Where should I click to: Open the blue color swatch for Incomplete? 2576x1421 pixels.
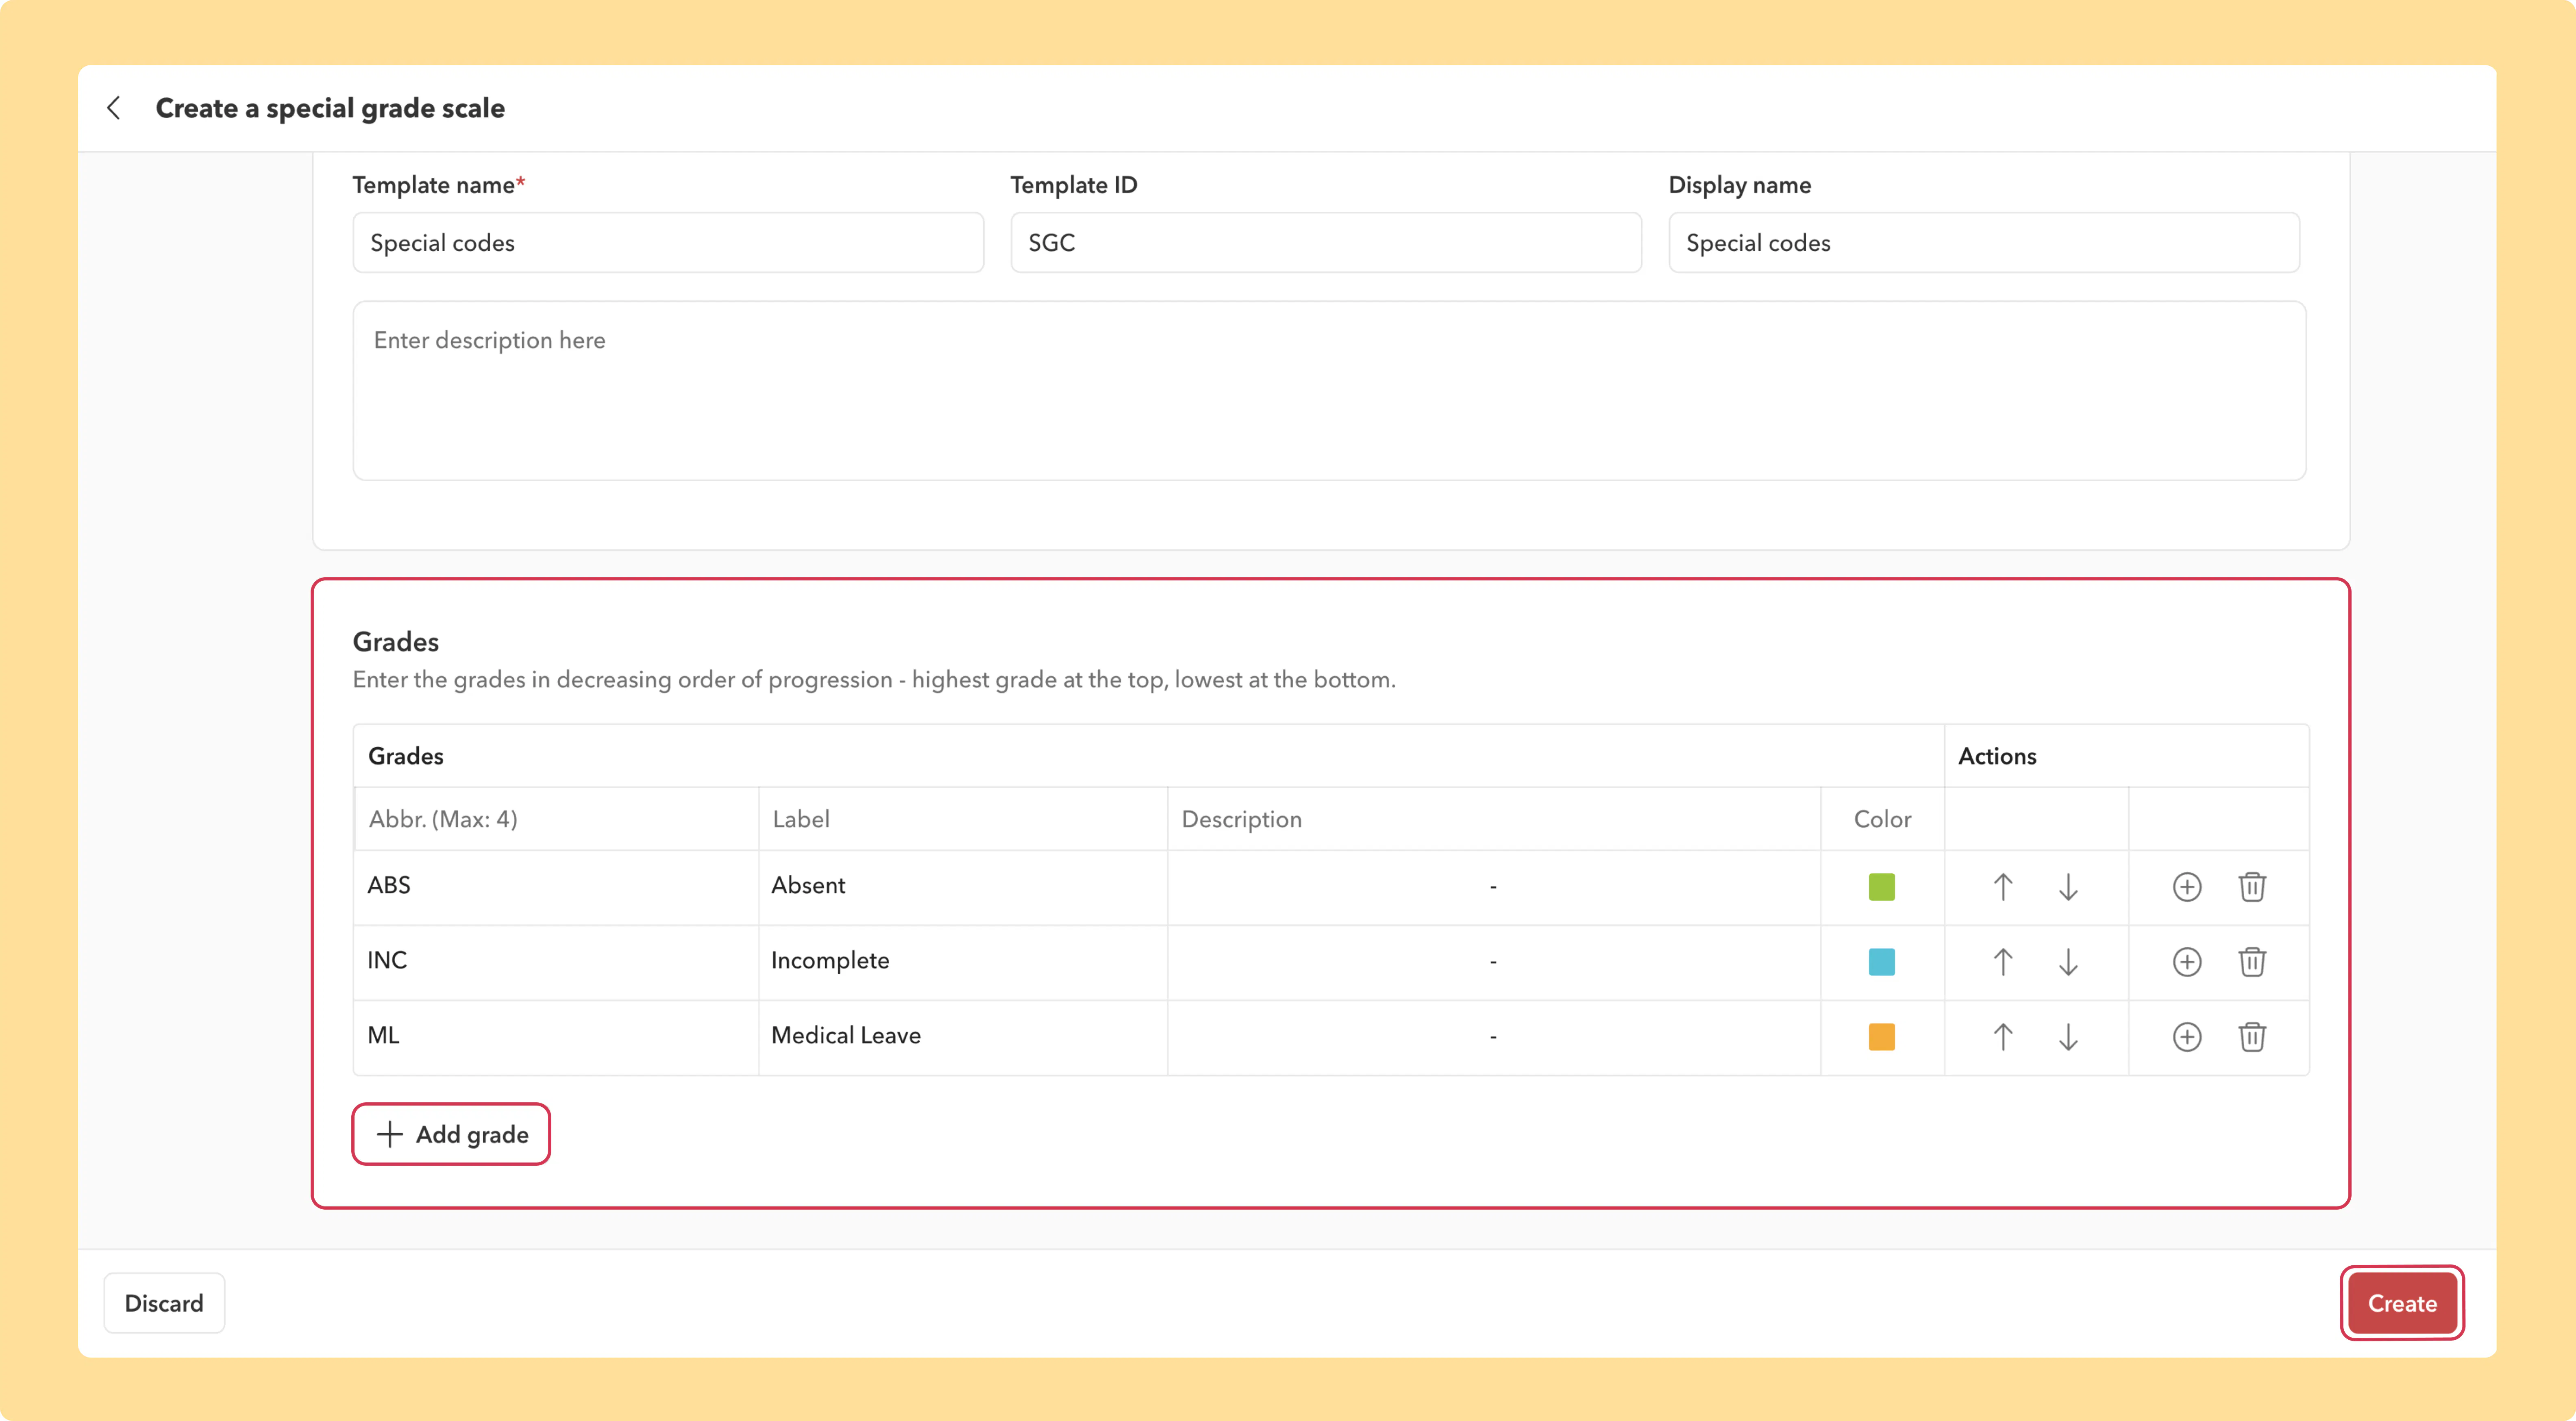1882,962
